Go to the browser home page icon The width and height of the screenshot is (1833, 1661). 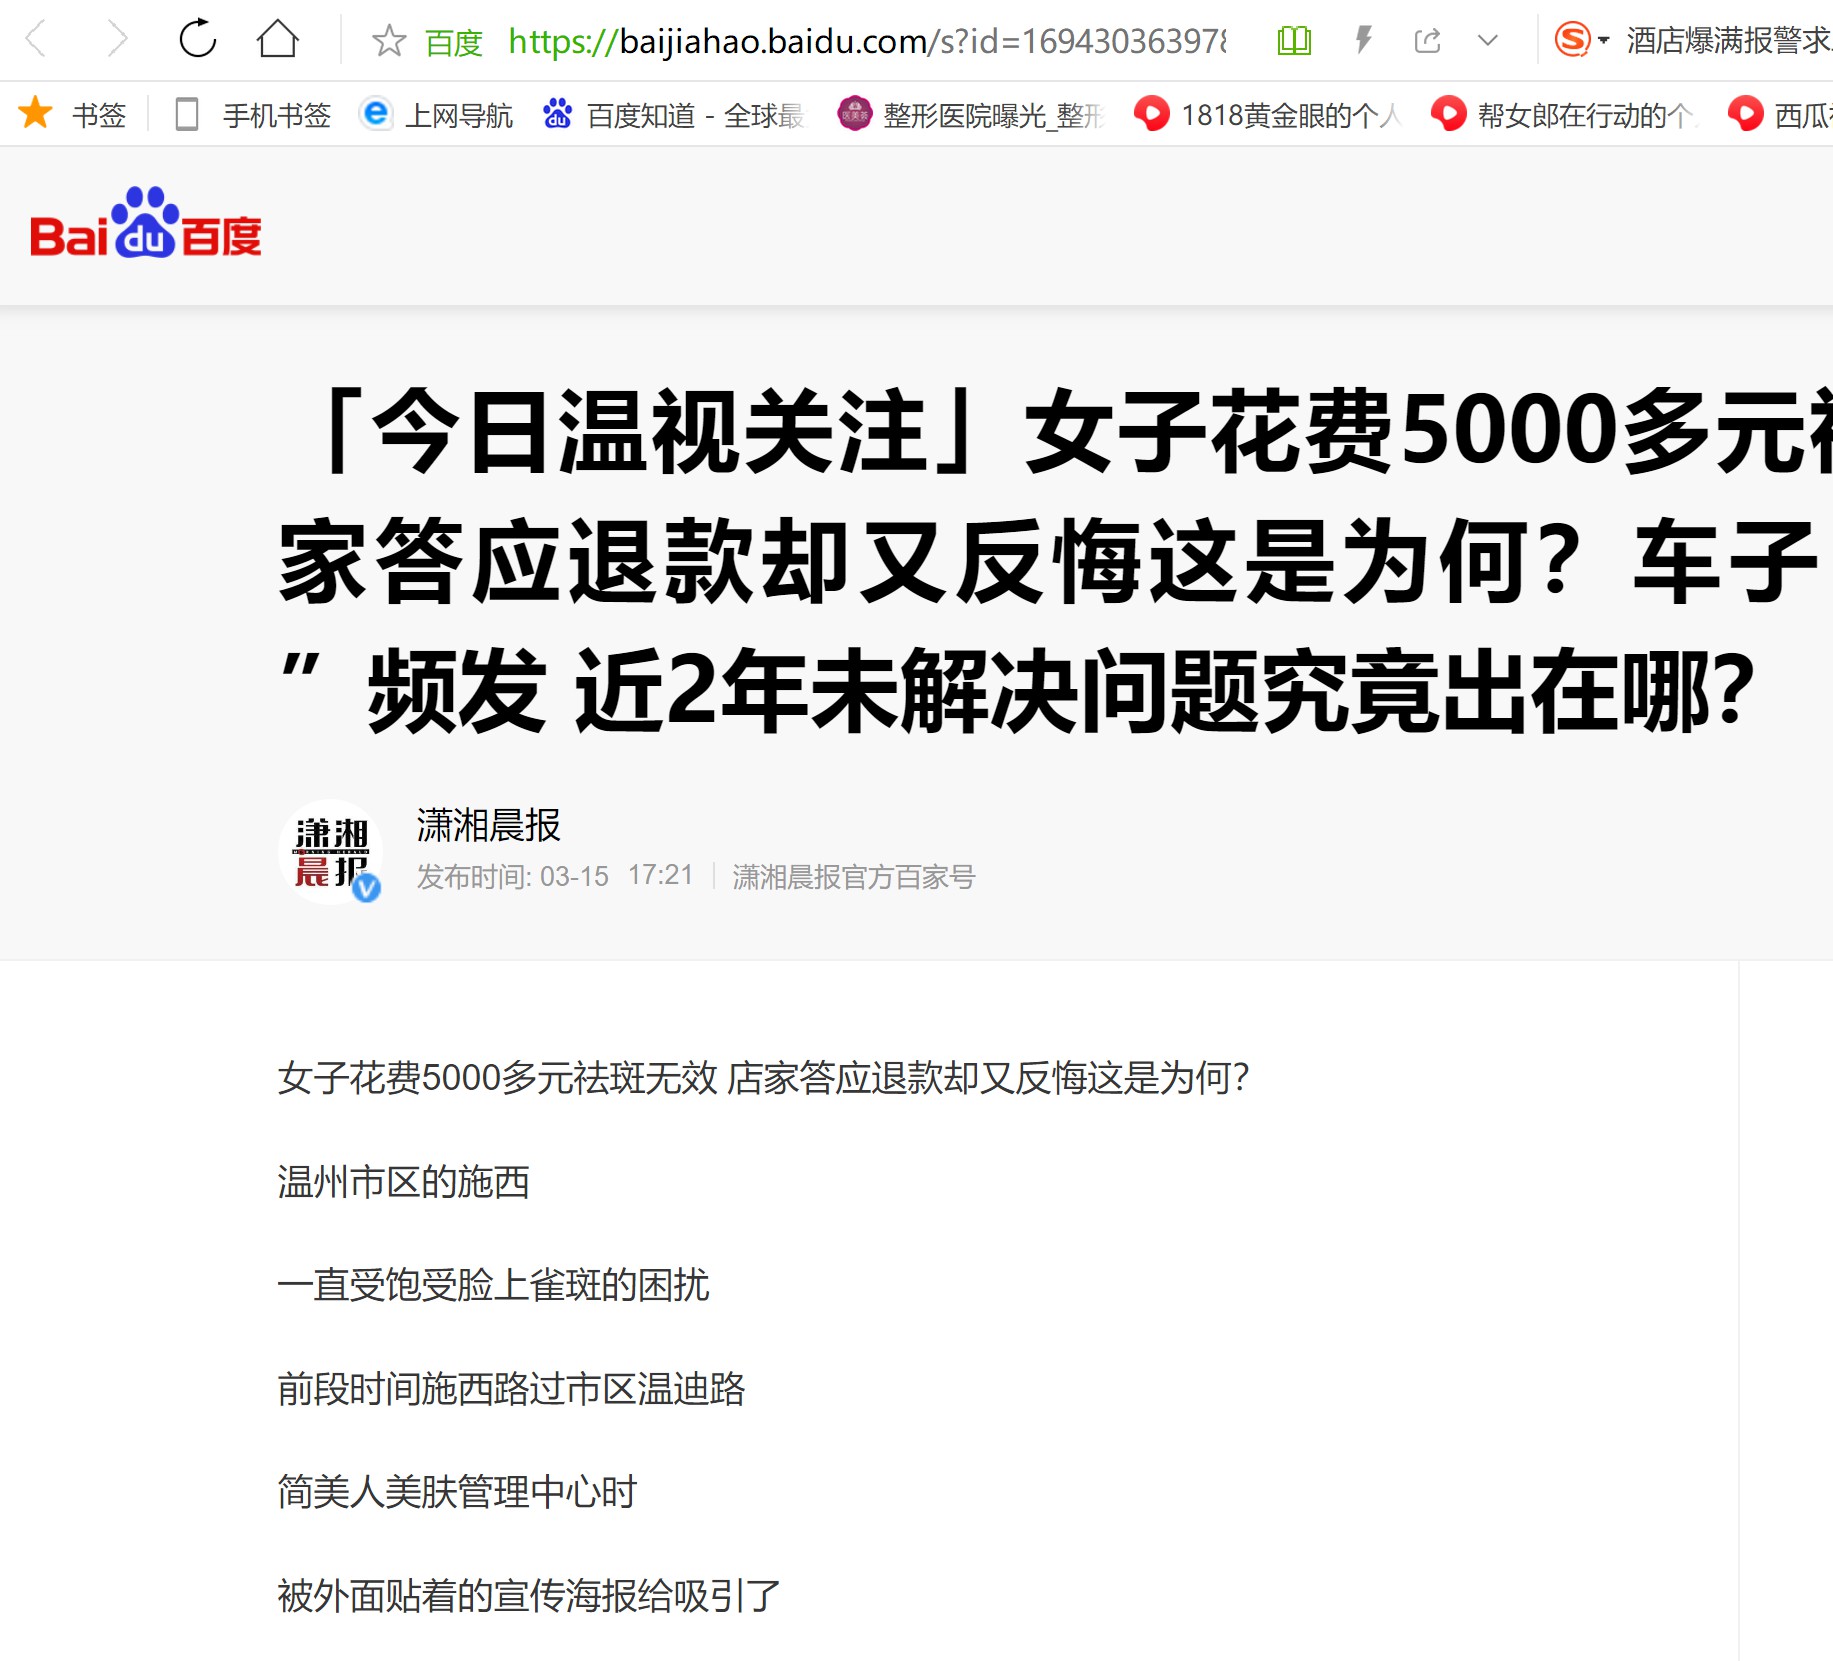277,40
